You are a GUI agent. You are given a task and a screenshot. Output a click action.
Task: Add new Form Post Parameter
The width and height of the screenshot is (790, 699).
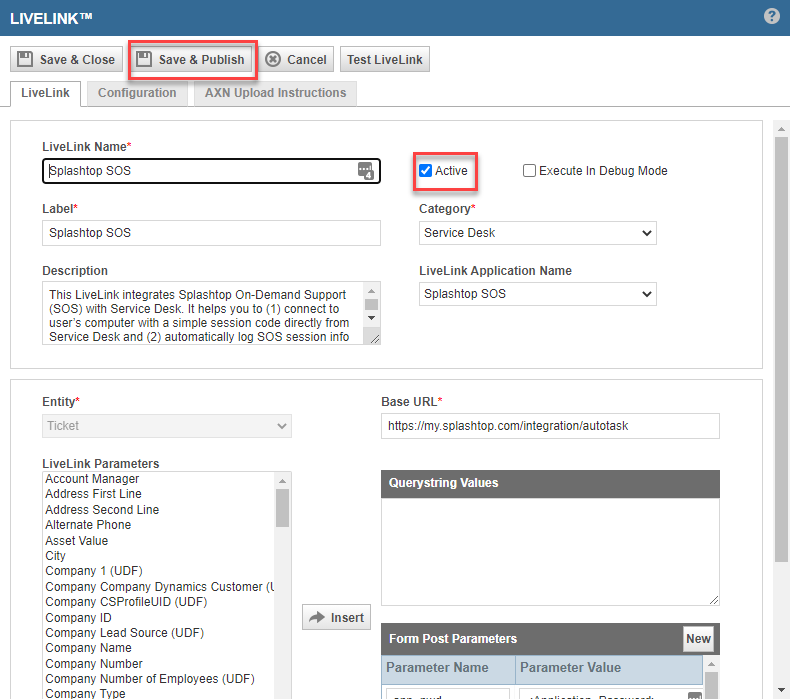(698, 639)
